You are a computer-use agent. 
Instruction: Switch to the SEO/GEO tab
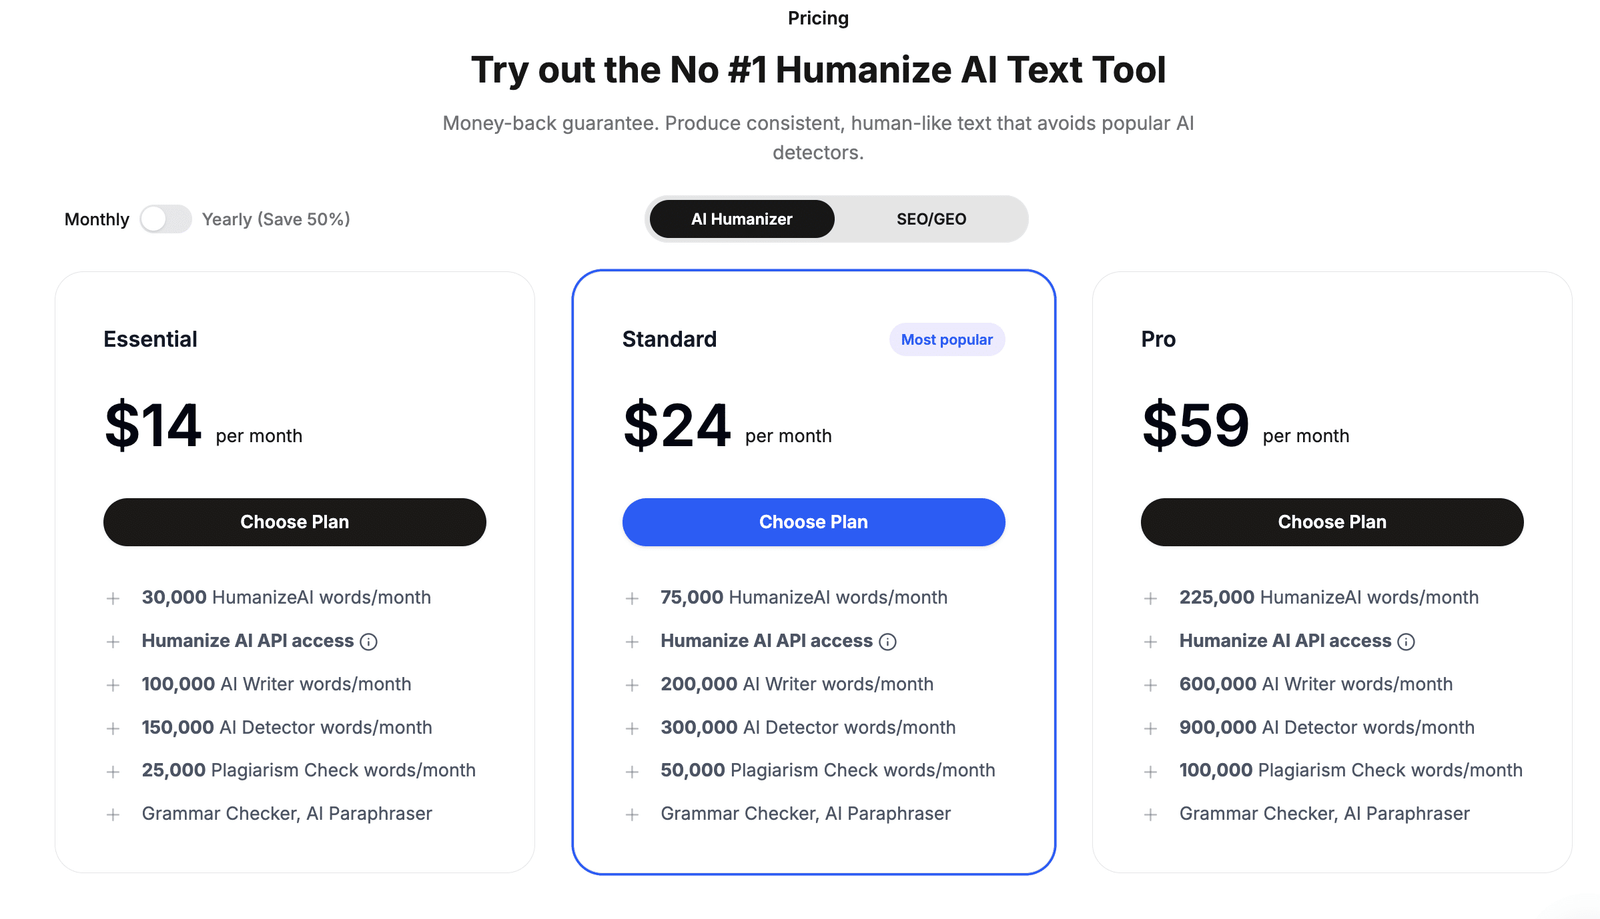point(930,219)
